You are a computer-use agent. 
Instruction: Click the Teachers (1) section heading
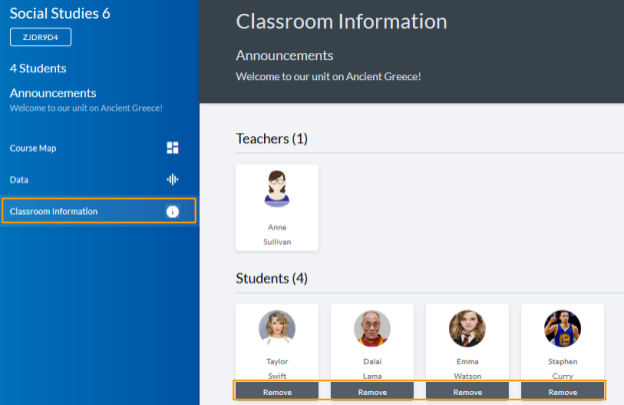tap(271, 138)
